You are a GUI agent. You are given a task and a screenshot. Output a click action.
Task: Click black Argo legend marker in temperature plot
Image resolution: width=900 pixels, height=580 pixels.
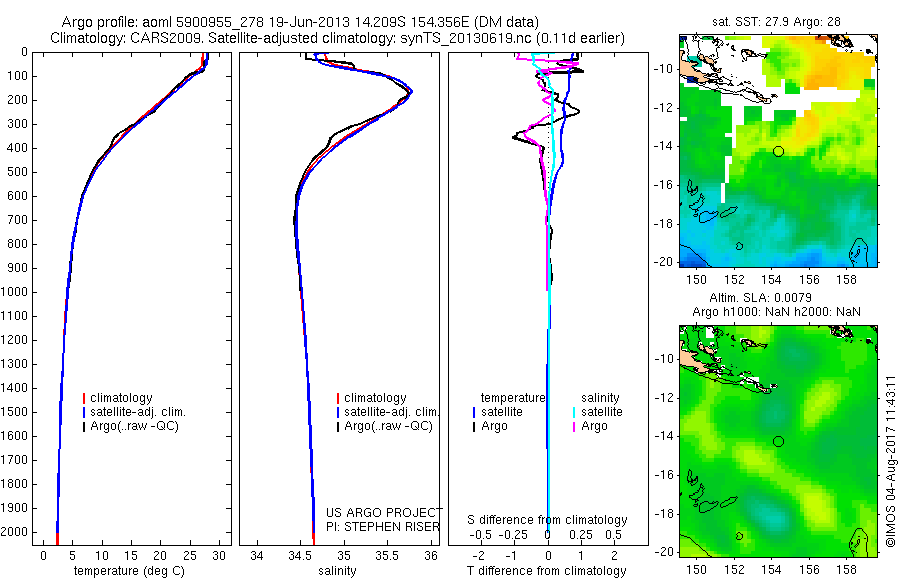click(x=84, y=427)
